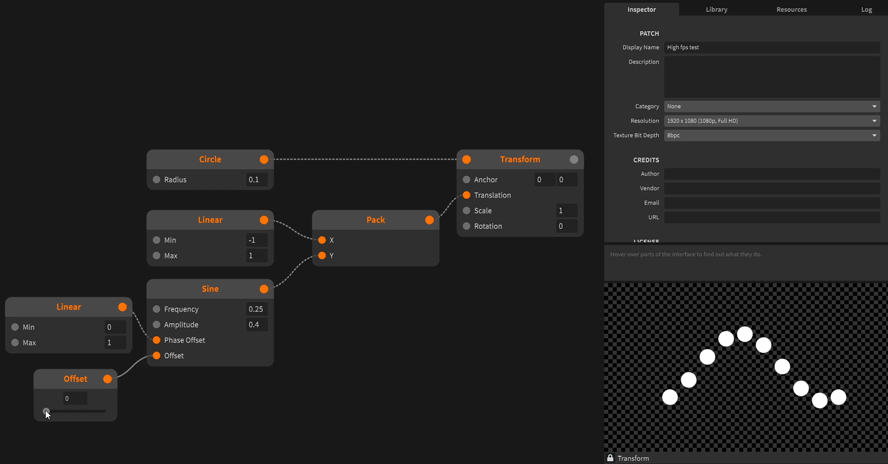Screen dimensions: 888x464
Task: Click Max value 1 on Linear beside Sine
Action: coord(115,343)
